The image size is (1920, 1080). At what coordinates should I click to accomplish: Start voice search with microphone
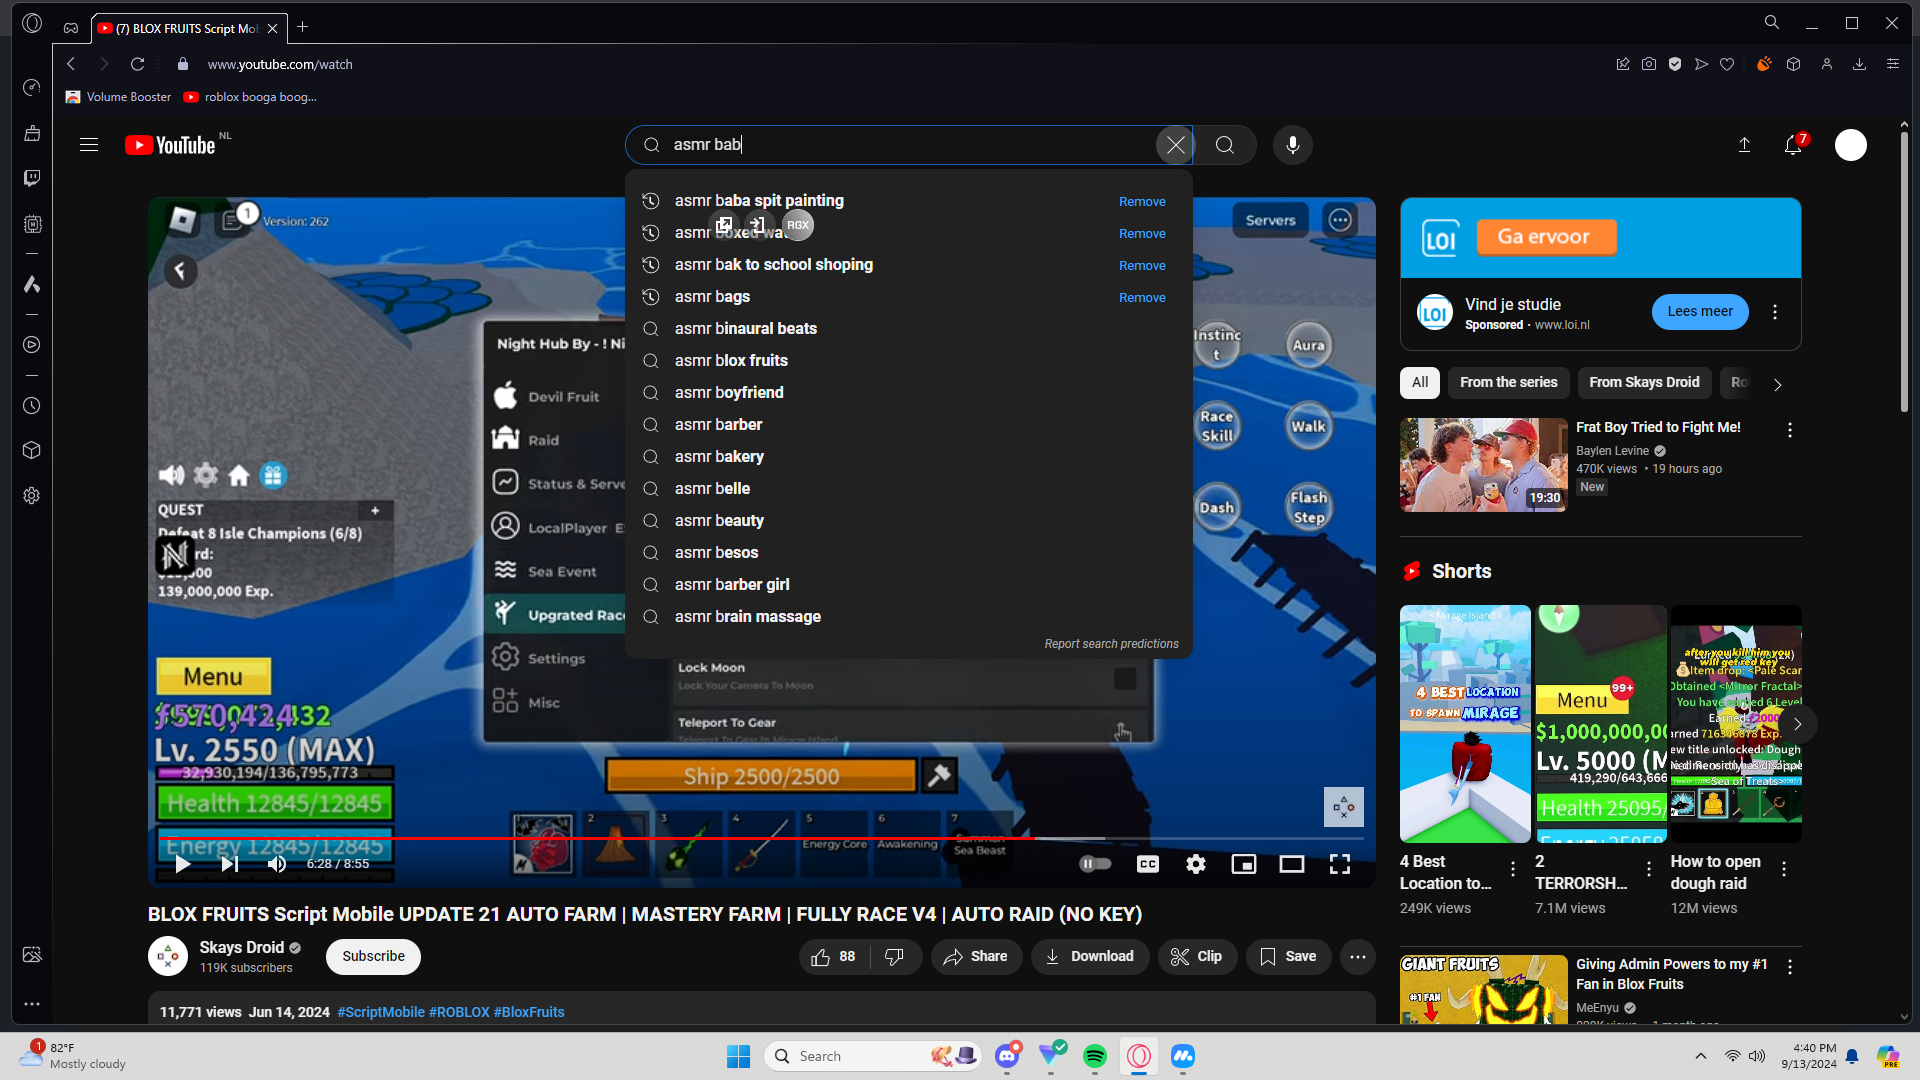point(1293,145)
